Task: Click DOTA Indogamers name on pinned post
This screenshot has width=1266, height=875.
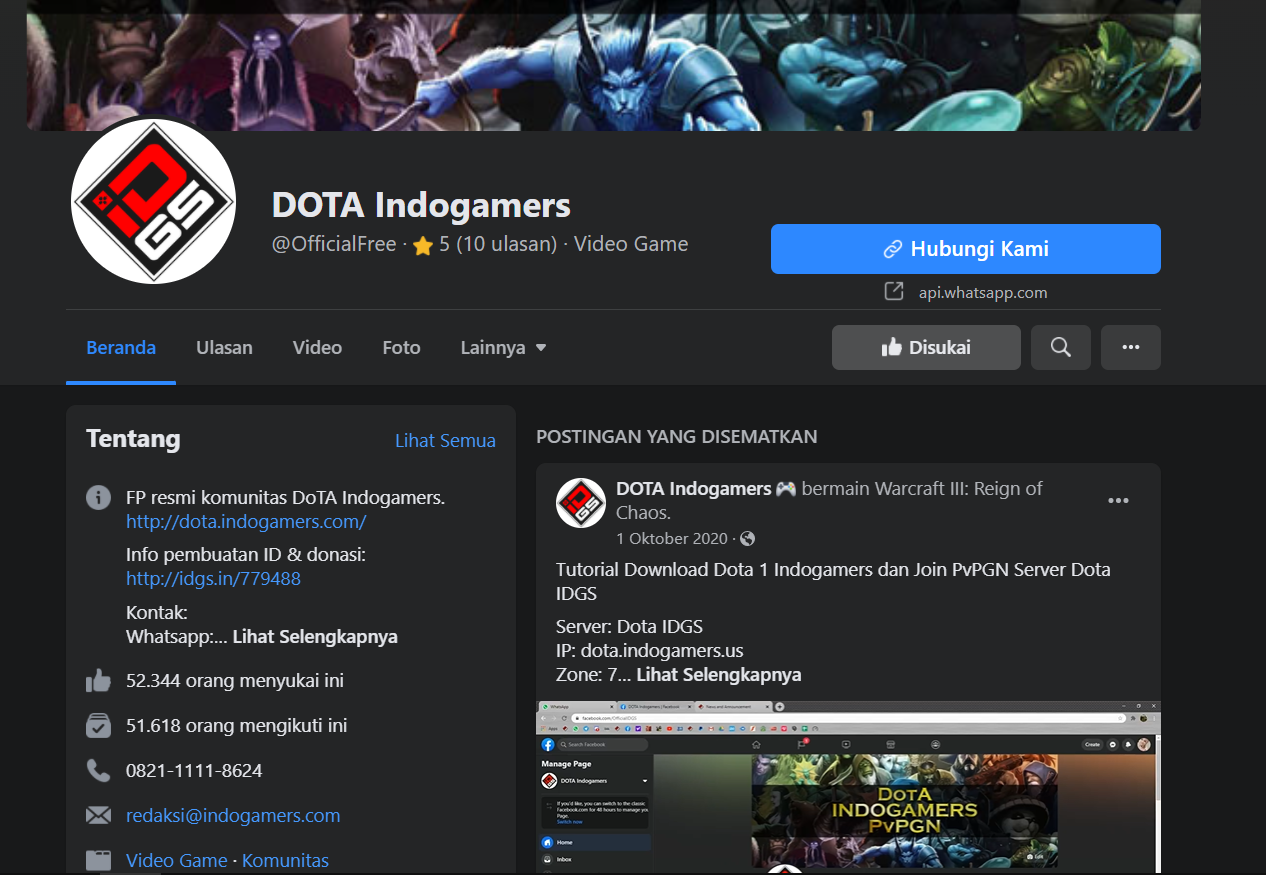Action: pyautogui.click(x=694, y=488)
